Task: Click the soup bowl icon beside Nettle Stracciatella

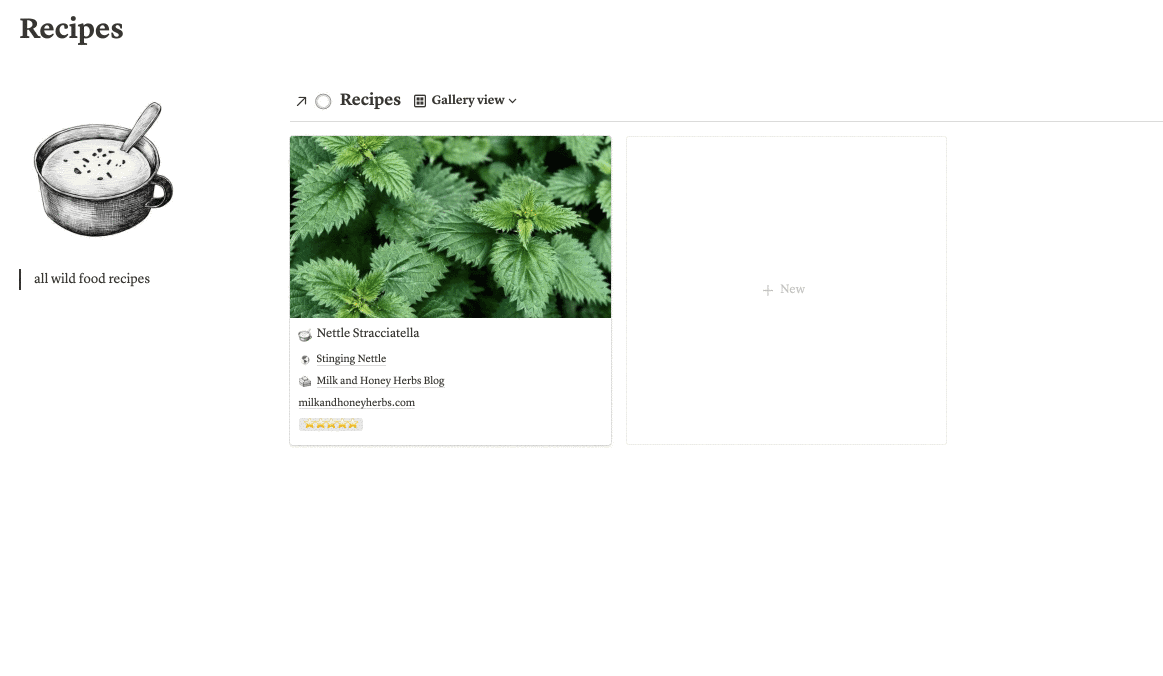Action: coord(305,335)
